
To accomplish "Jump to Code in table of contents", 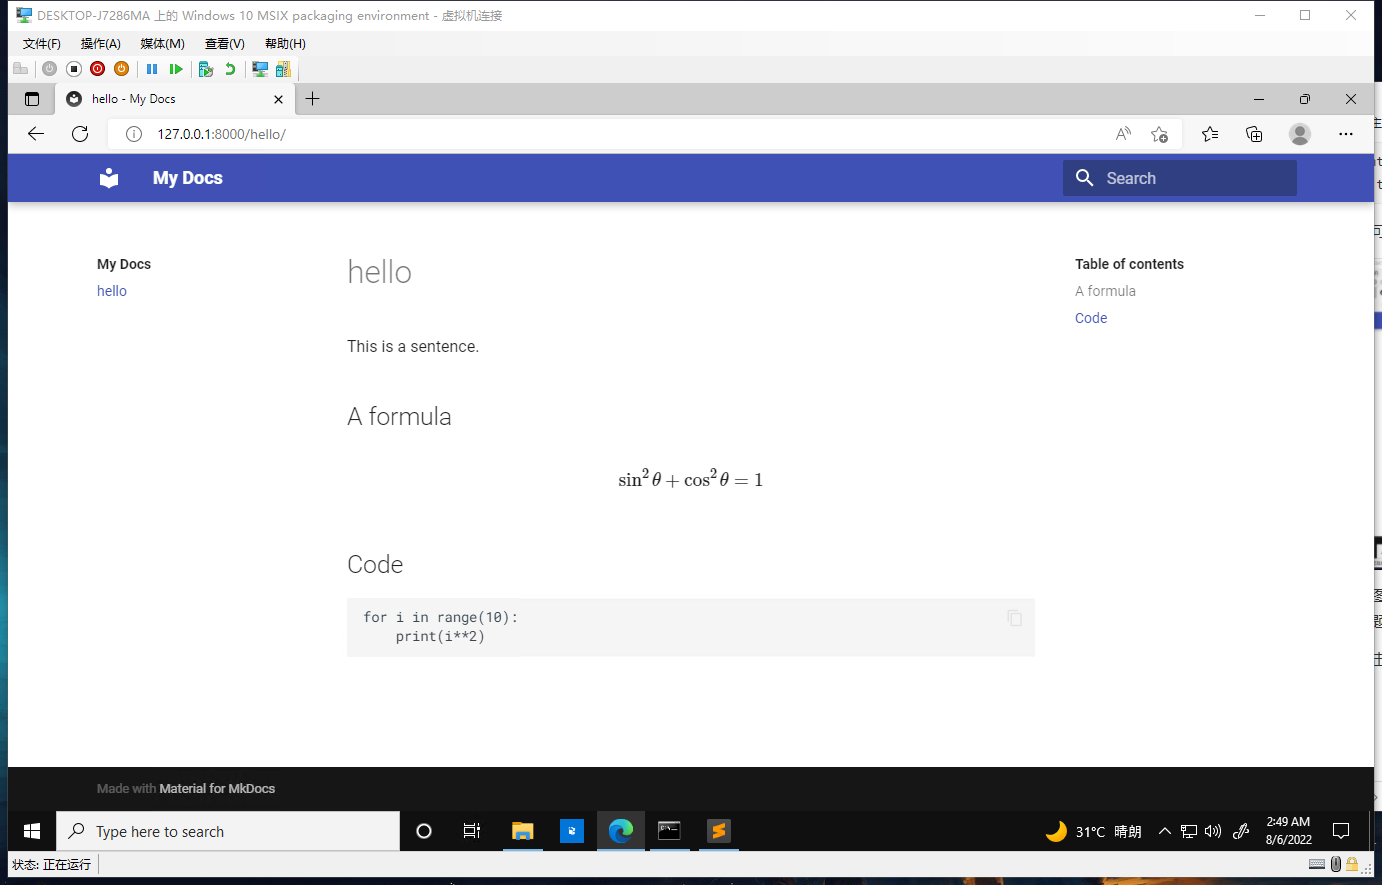I will click(1091, 318).
